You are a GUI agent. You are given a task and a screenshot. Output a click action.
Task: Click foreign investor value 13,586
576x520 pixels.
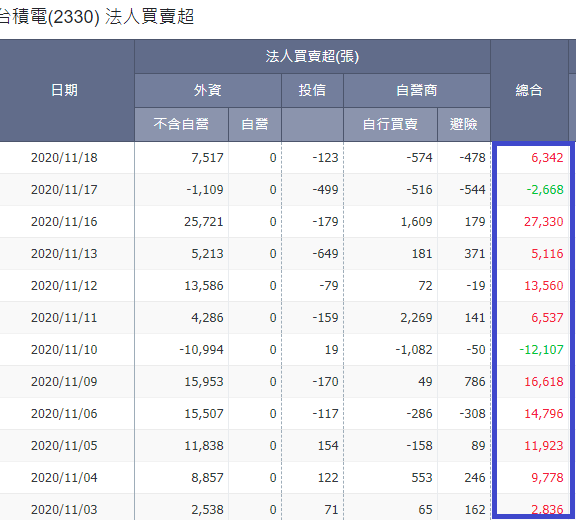pos(204,286)
